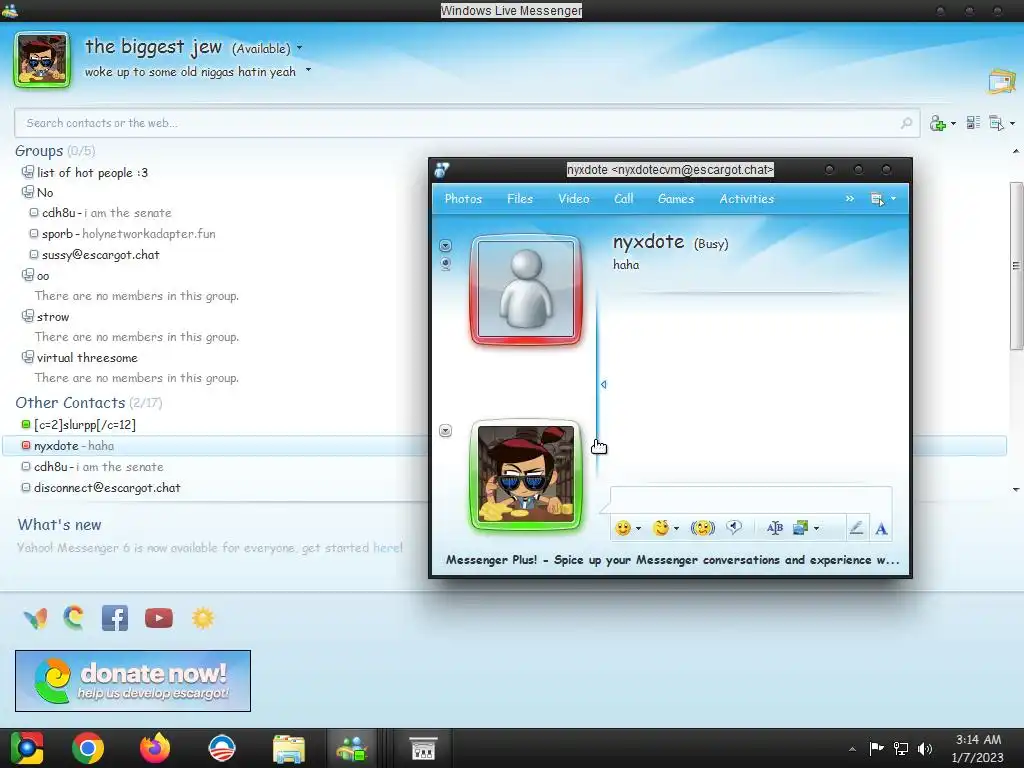Click the voice clip icon
This screenshot has height=768, width=1024.
point(734,527)
